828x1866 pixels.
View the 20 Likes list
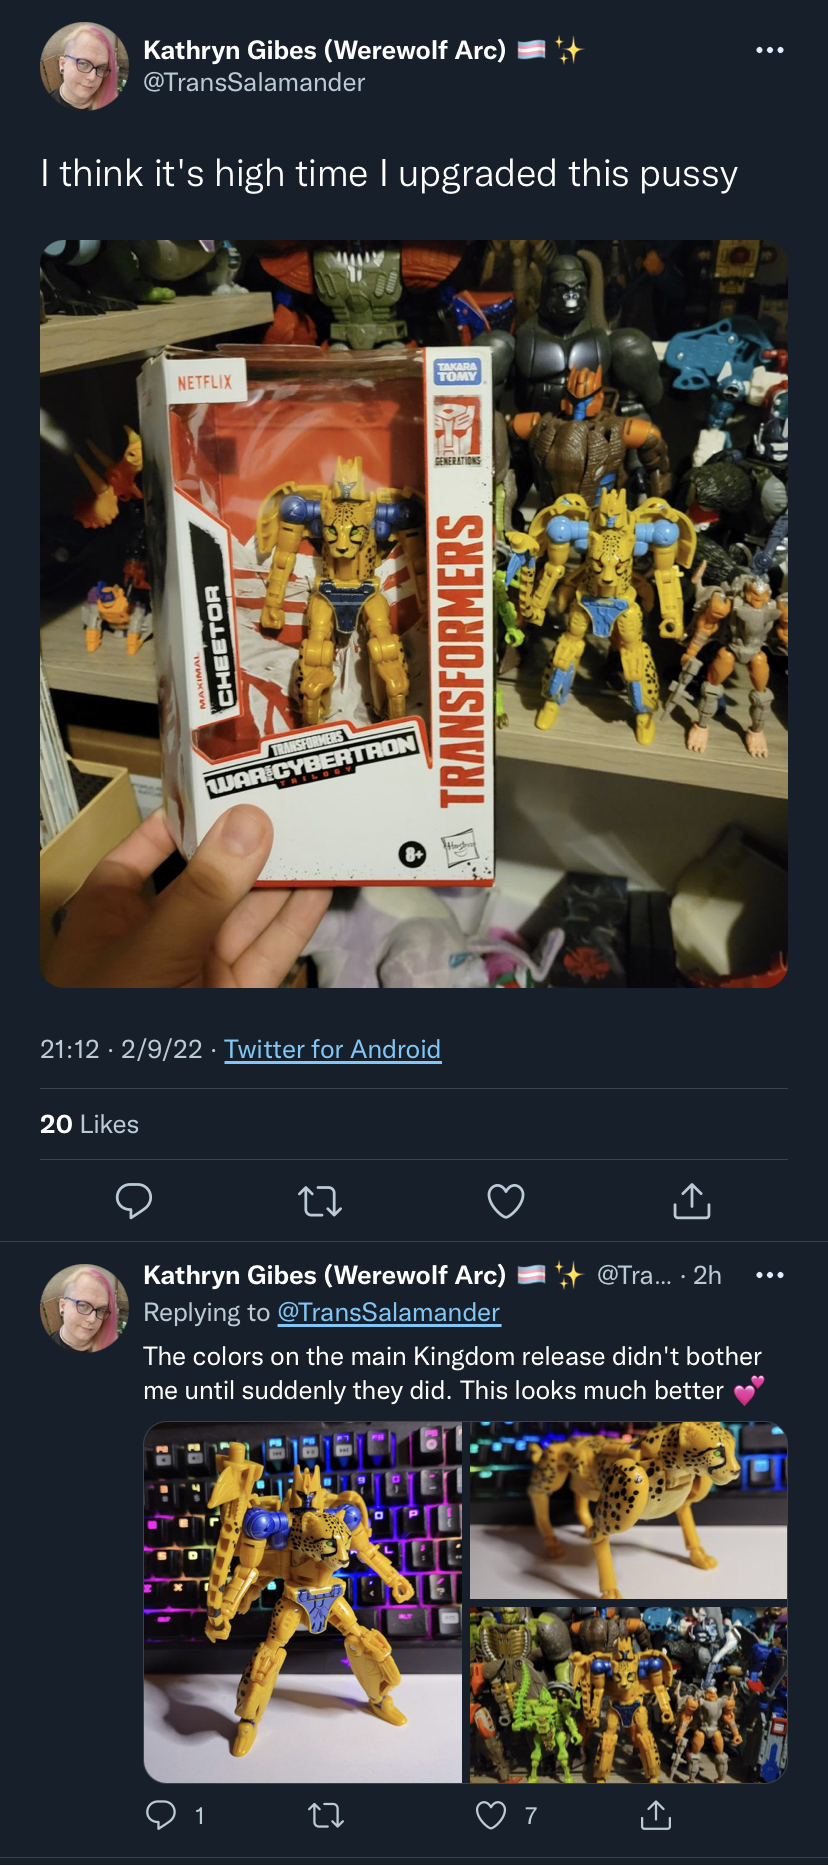pos(89,1124)
